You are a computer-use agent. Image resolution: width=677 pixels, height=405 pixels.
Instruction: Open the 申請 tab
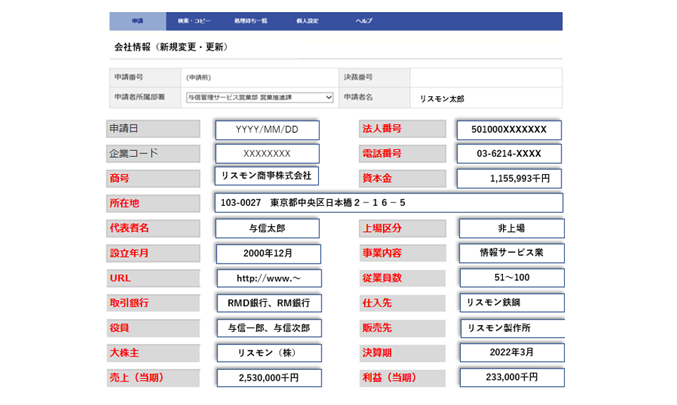point(138,21)
